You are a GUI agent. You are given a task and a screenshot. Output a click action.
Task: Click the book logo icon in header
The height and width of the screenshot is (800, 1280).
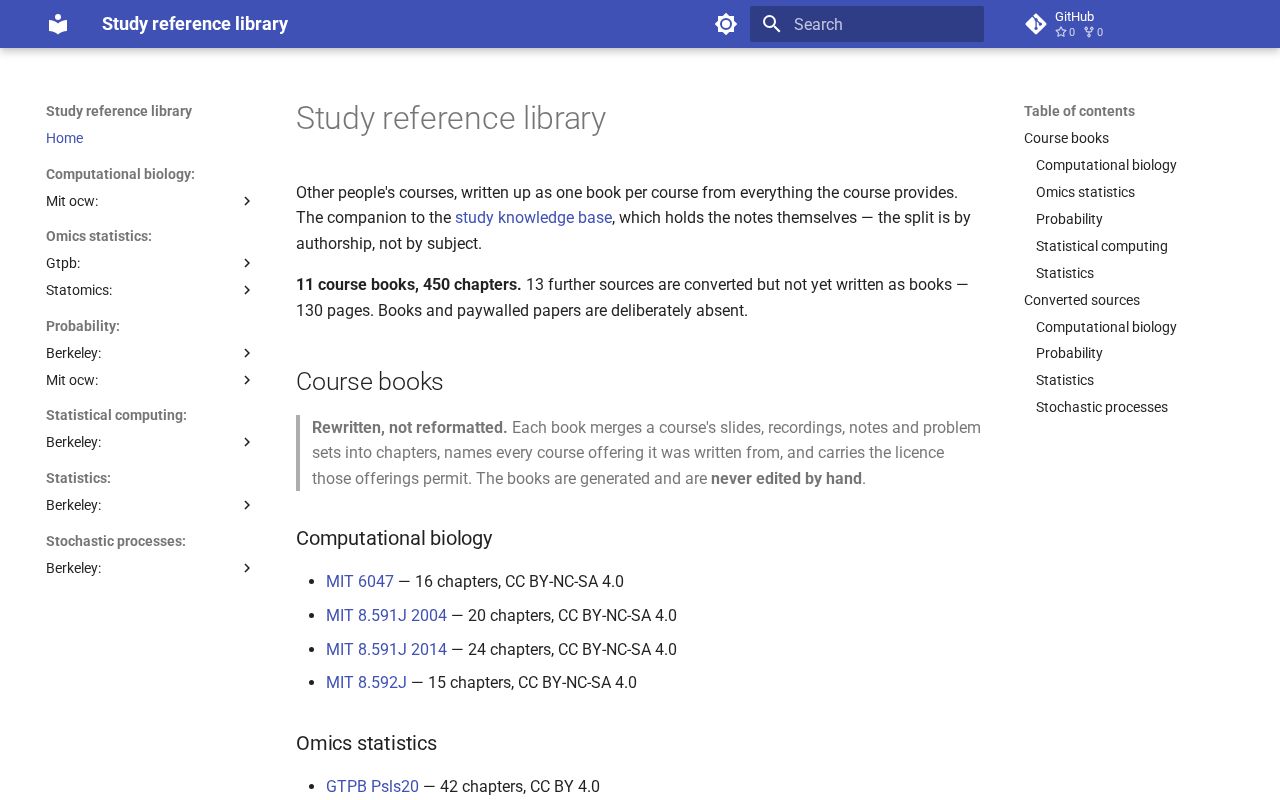[x=58, y=24]
